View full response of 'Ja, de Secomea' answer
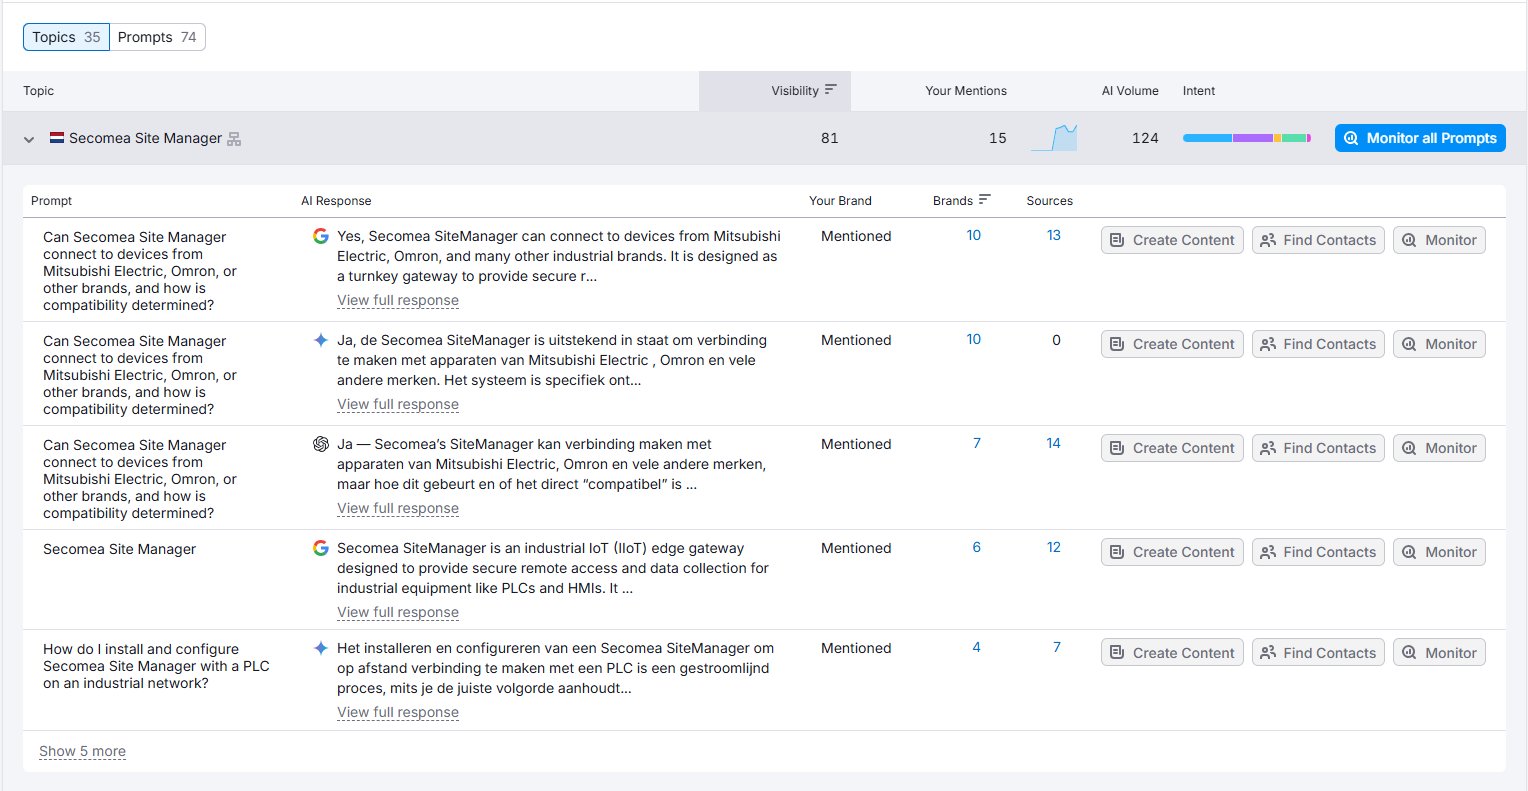The width and height of the screenshot is (1528, 791). pyautogui.click(x=398, y=404)
